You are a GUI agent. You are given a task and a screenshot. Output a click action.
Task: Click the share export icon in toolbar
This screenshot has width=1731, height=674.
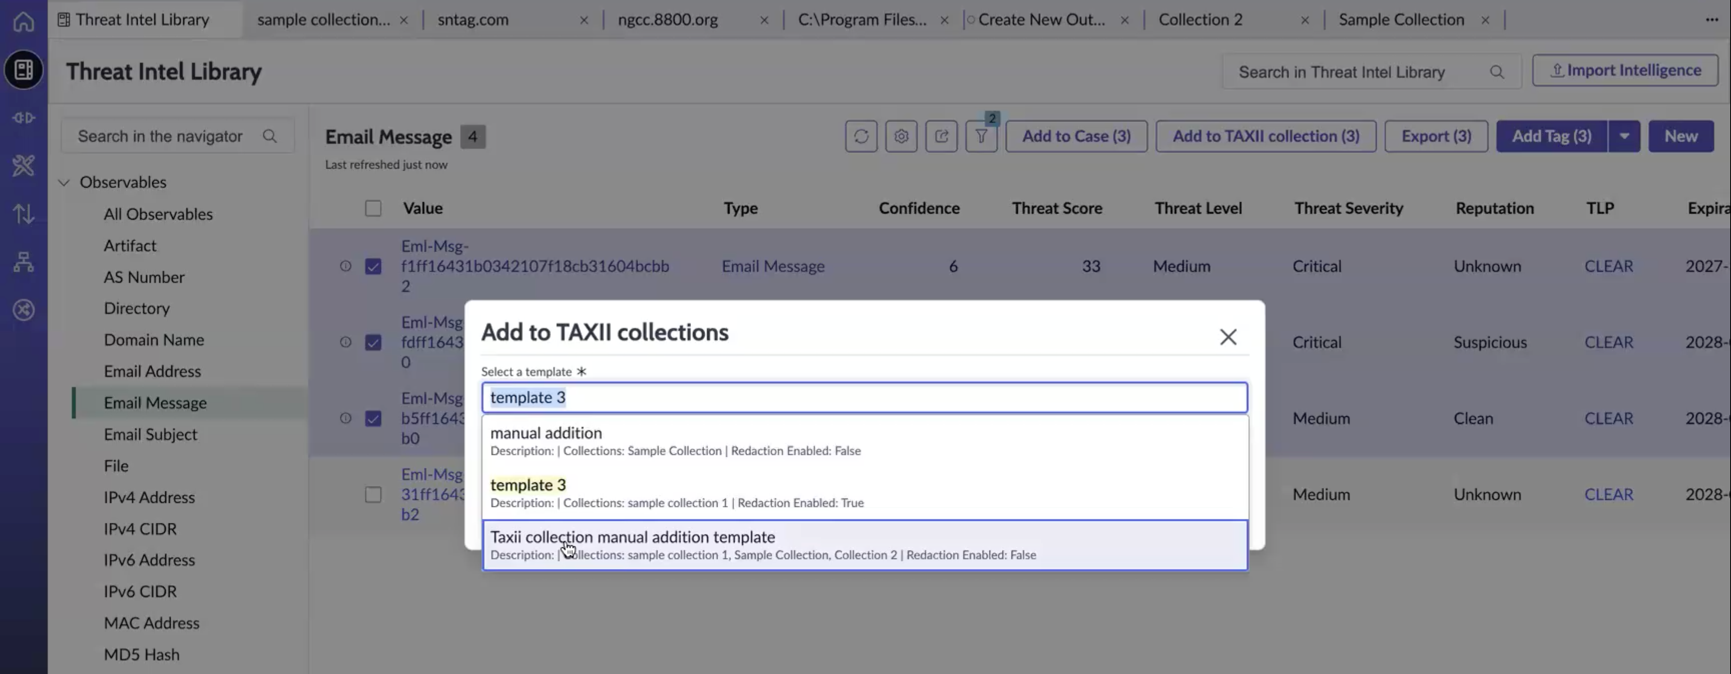(941, 136)
